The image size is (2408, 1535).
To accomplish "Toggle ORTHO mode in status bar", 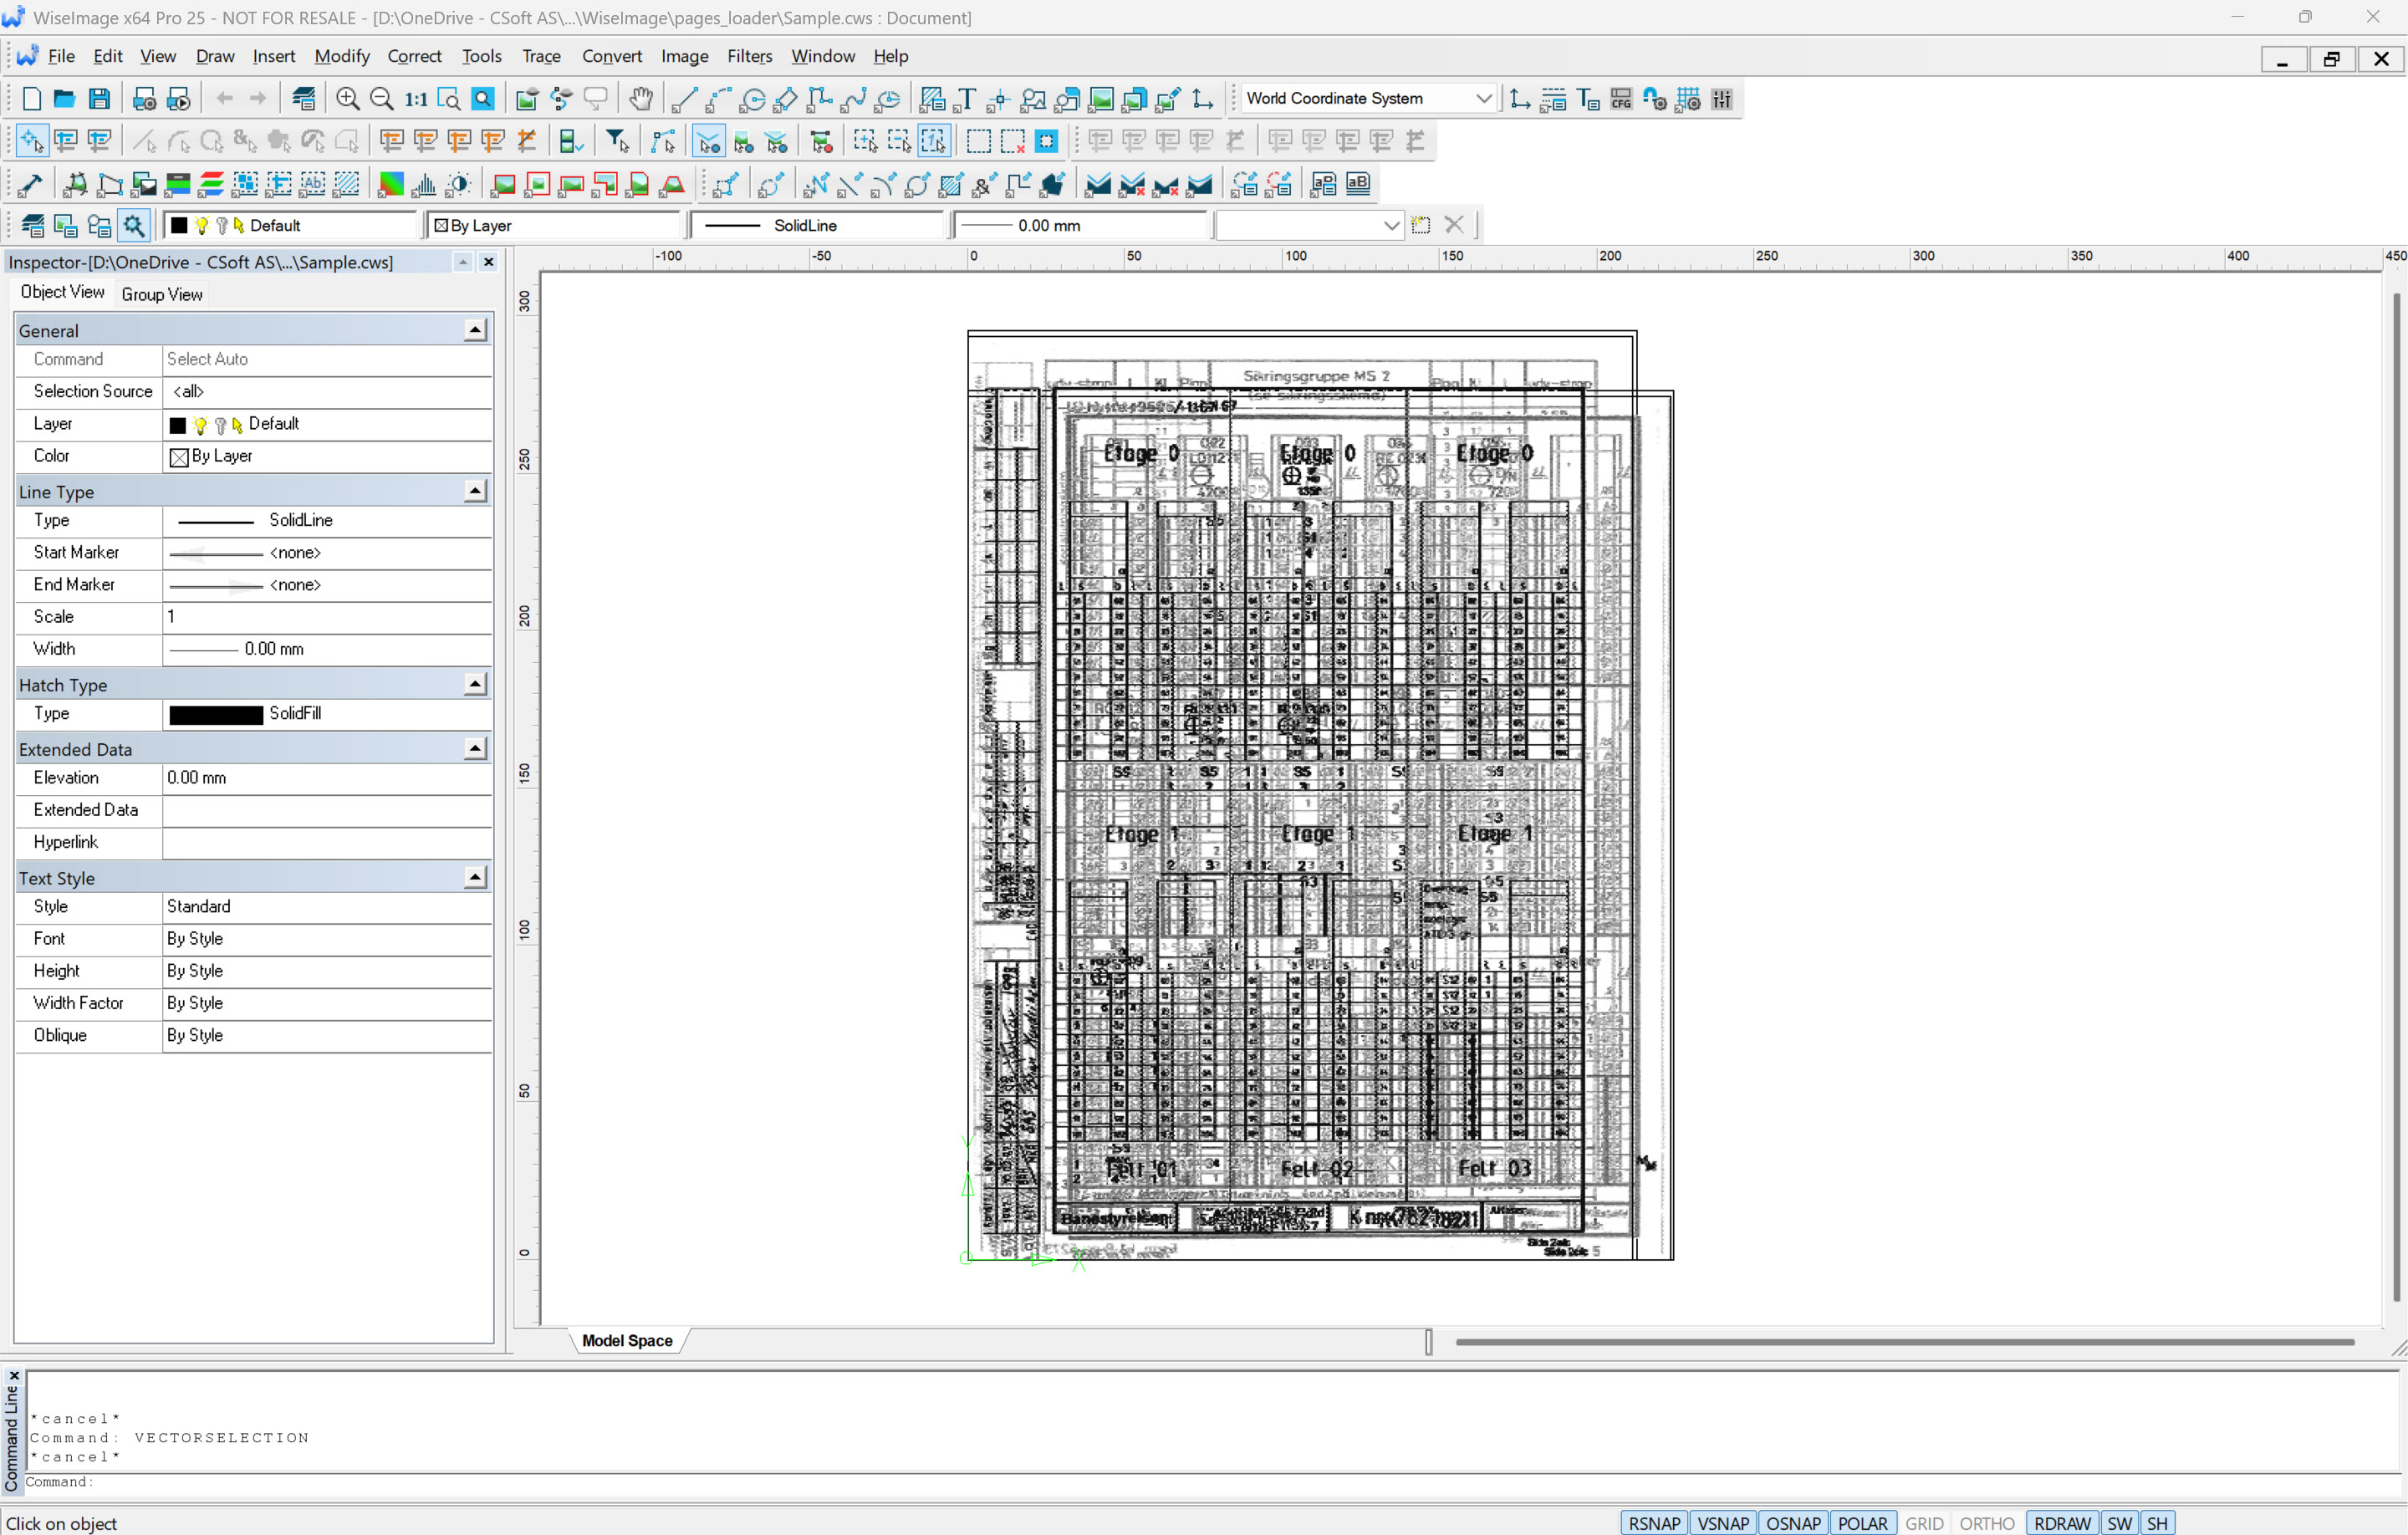I will [x=1986, y=1523].
